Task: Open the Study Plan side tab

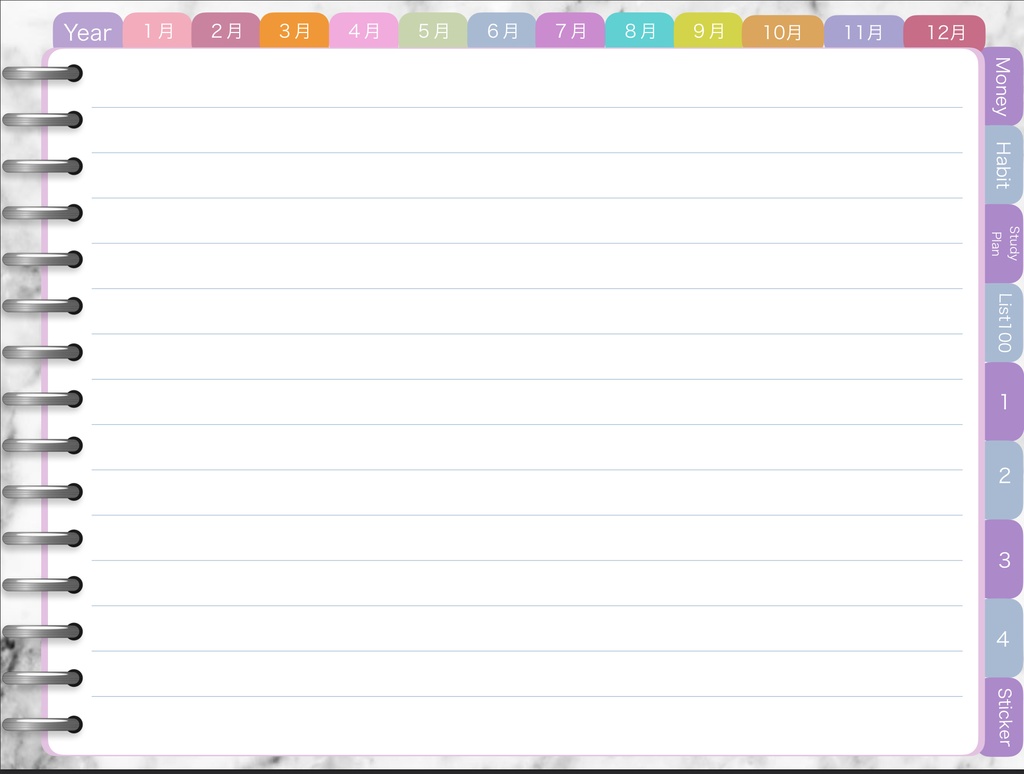Action: [x=1003, y=244]
